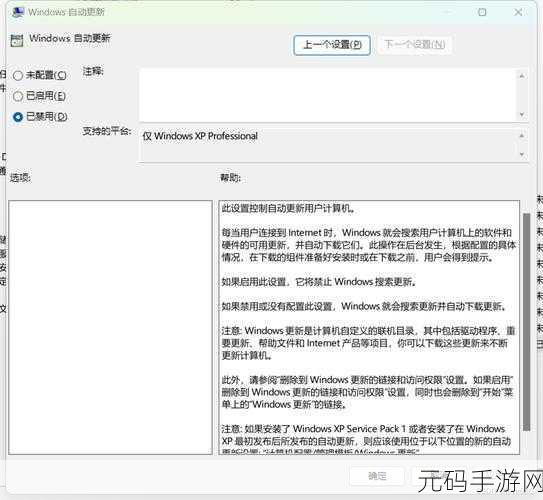Click the text 仅 Windows XP Professional

tap(200, 136)
